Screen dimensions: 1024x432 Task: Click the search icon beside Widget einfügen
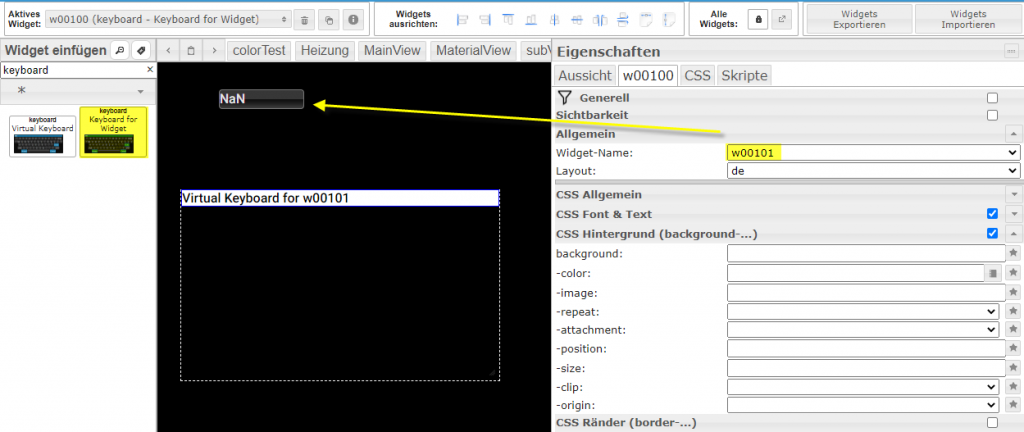[x=118, y=50]
